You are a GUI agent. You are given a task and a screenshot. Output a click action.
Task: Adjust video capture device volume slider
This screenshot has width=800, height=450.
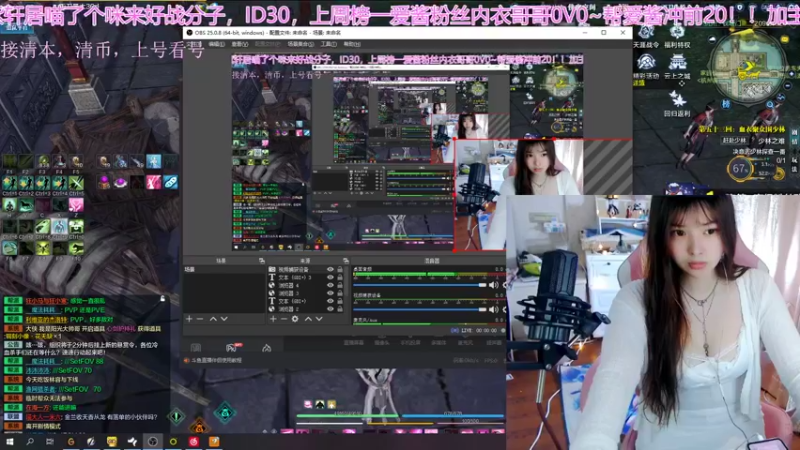(x=419, y=310)
